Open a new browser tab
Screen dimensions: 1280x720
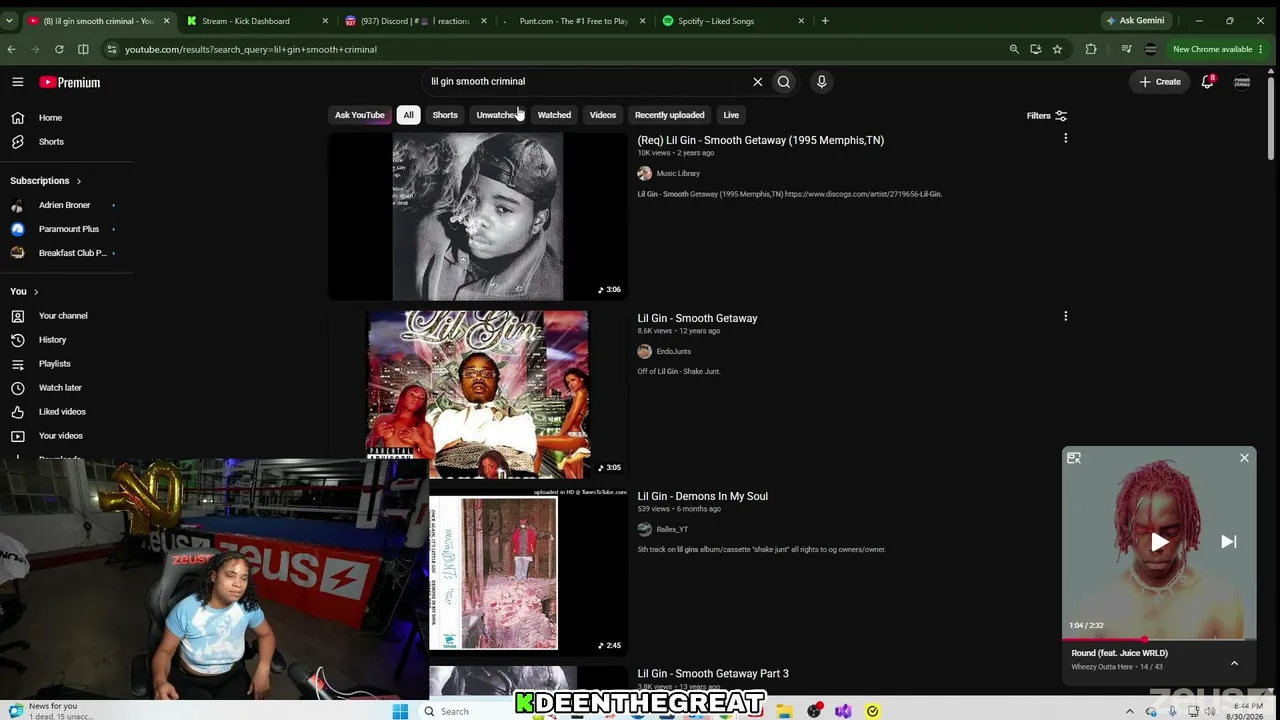pos(825,21)
